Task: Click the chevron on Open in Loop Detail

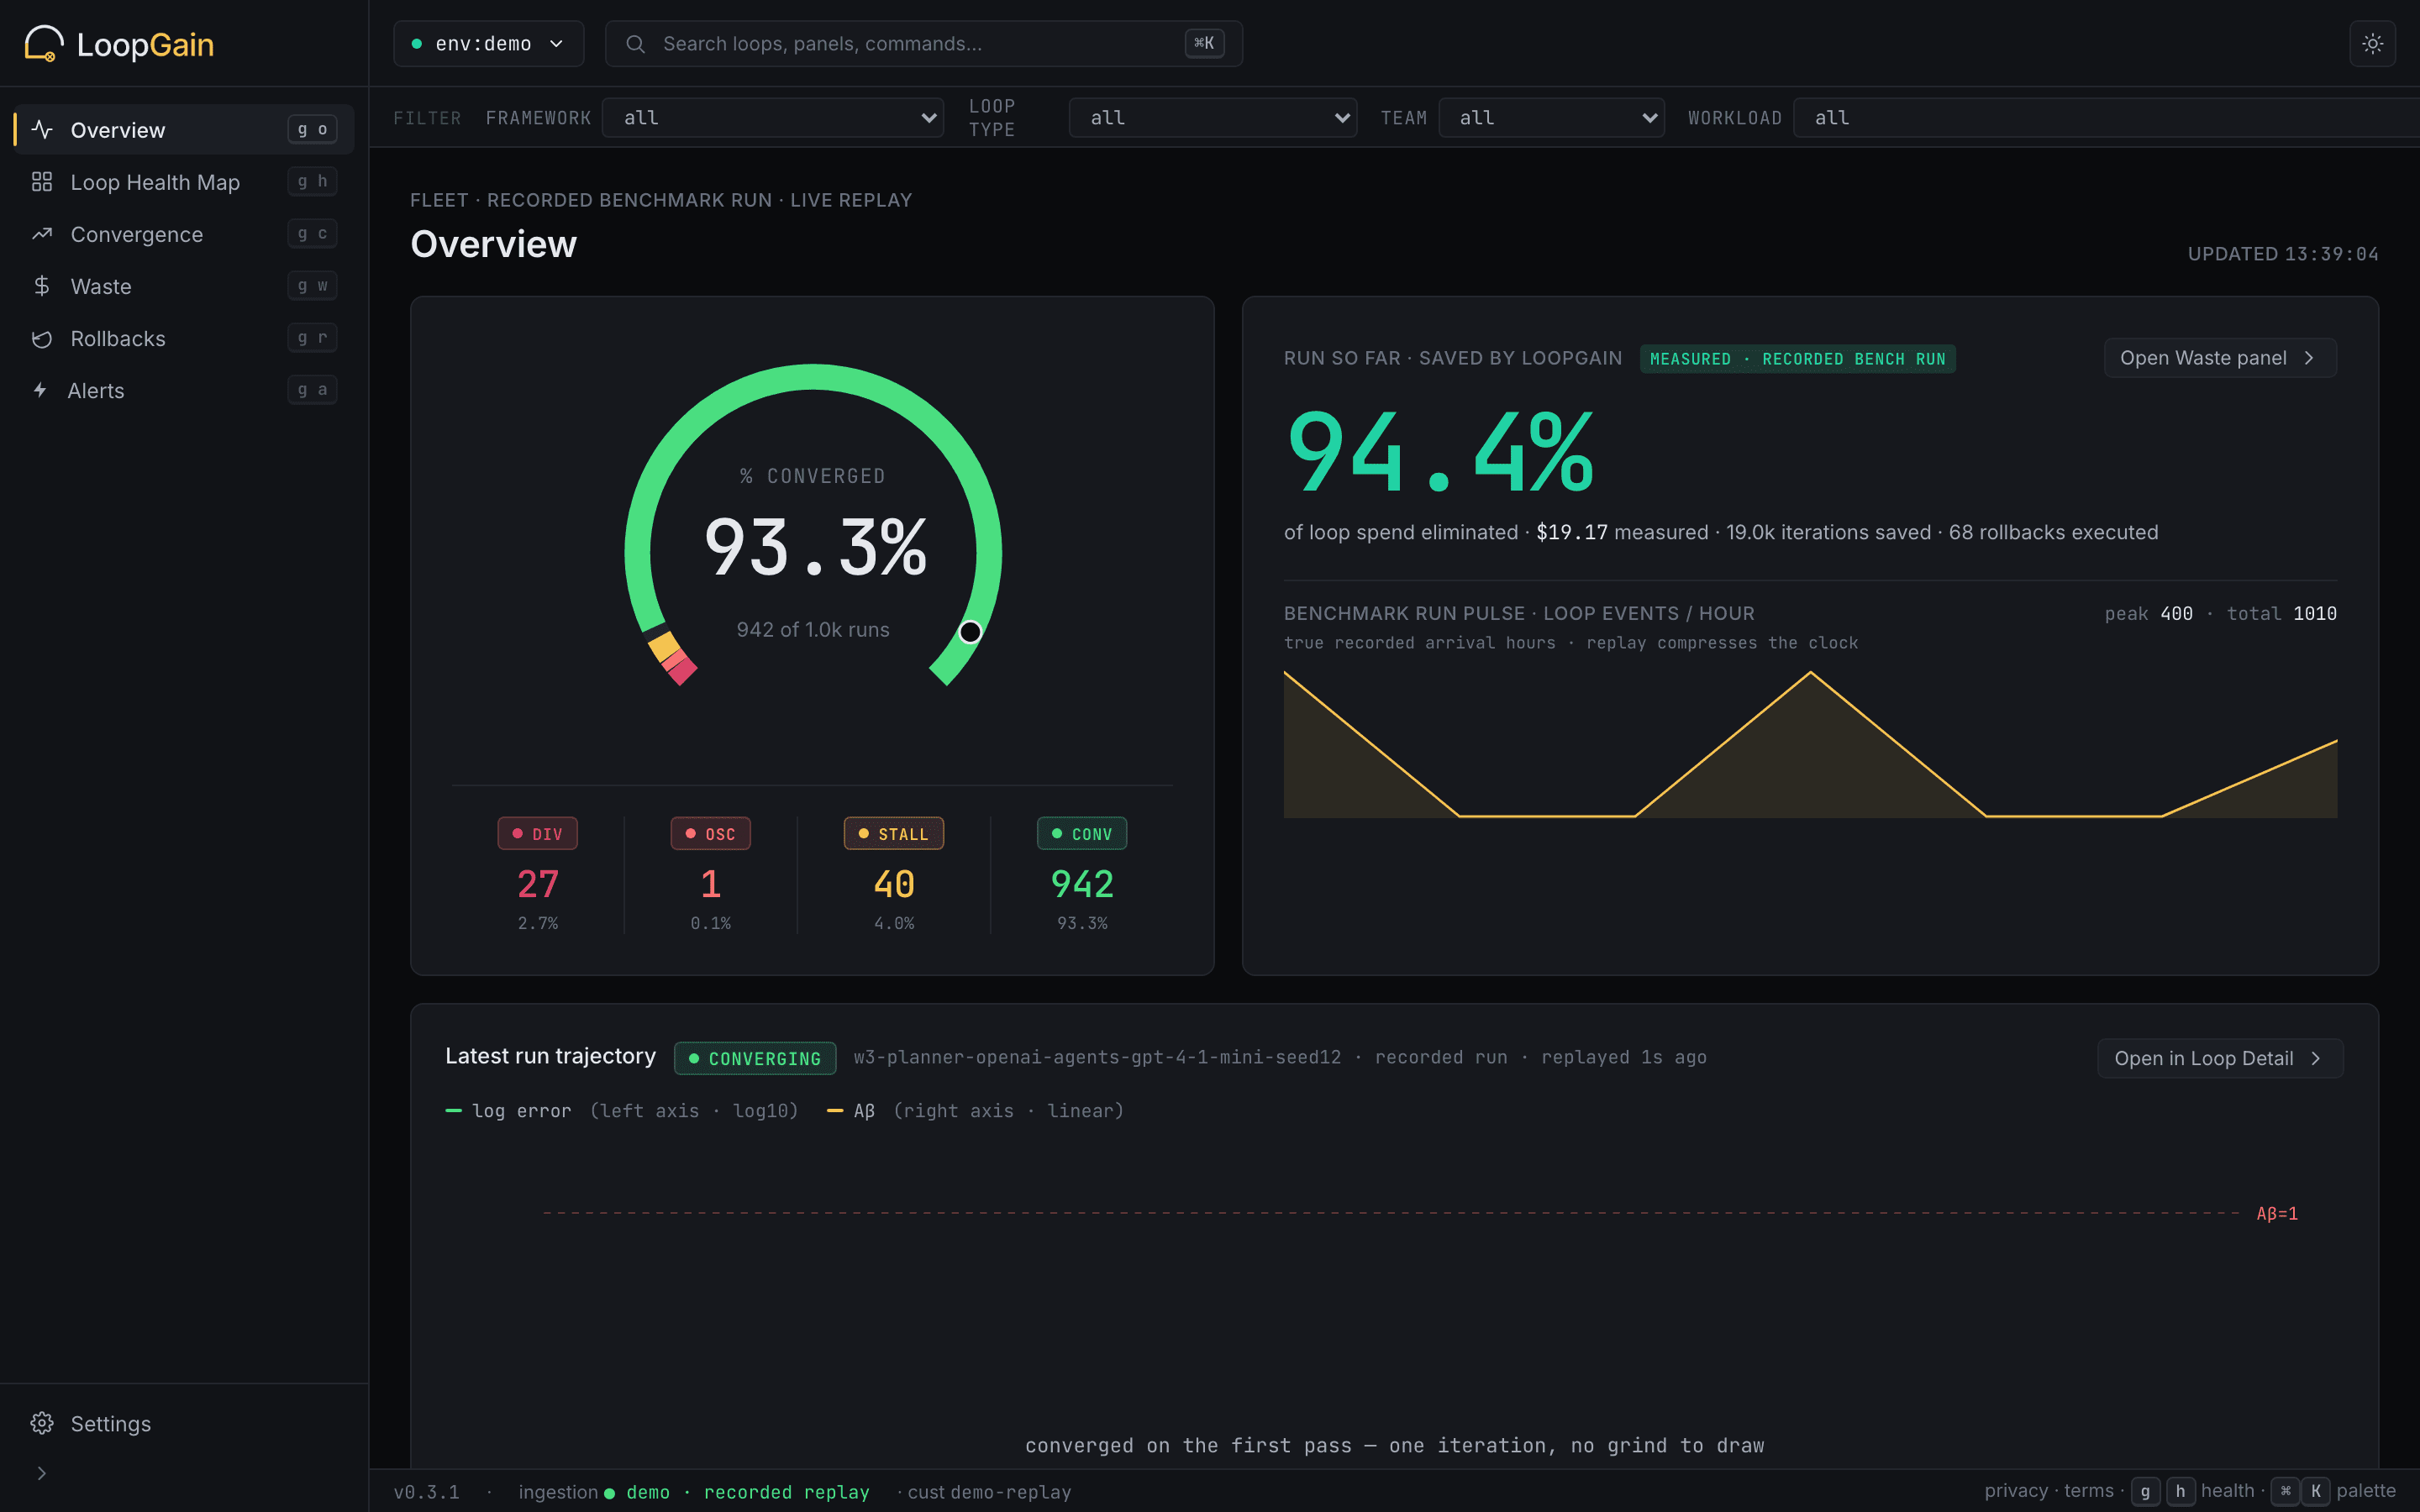Action: pos(2316,1058)
